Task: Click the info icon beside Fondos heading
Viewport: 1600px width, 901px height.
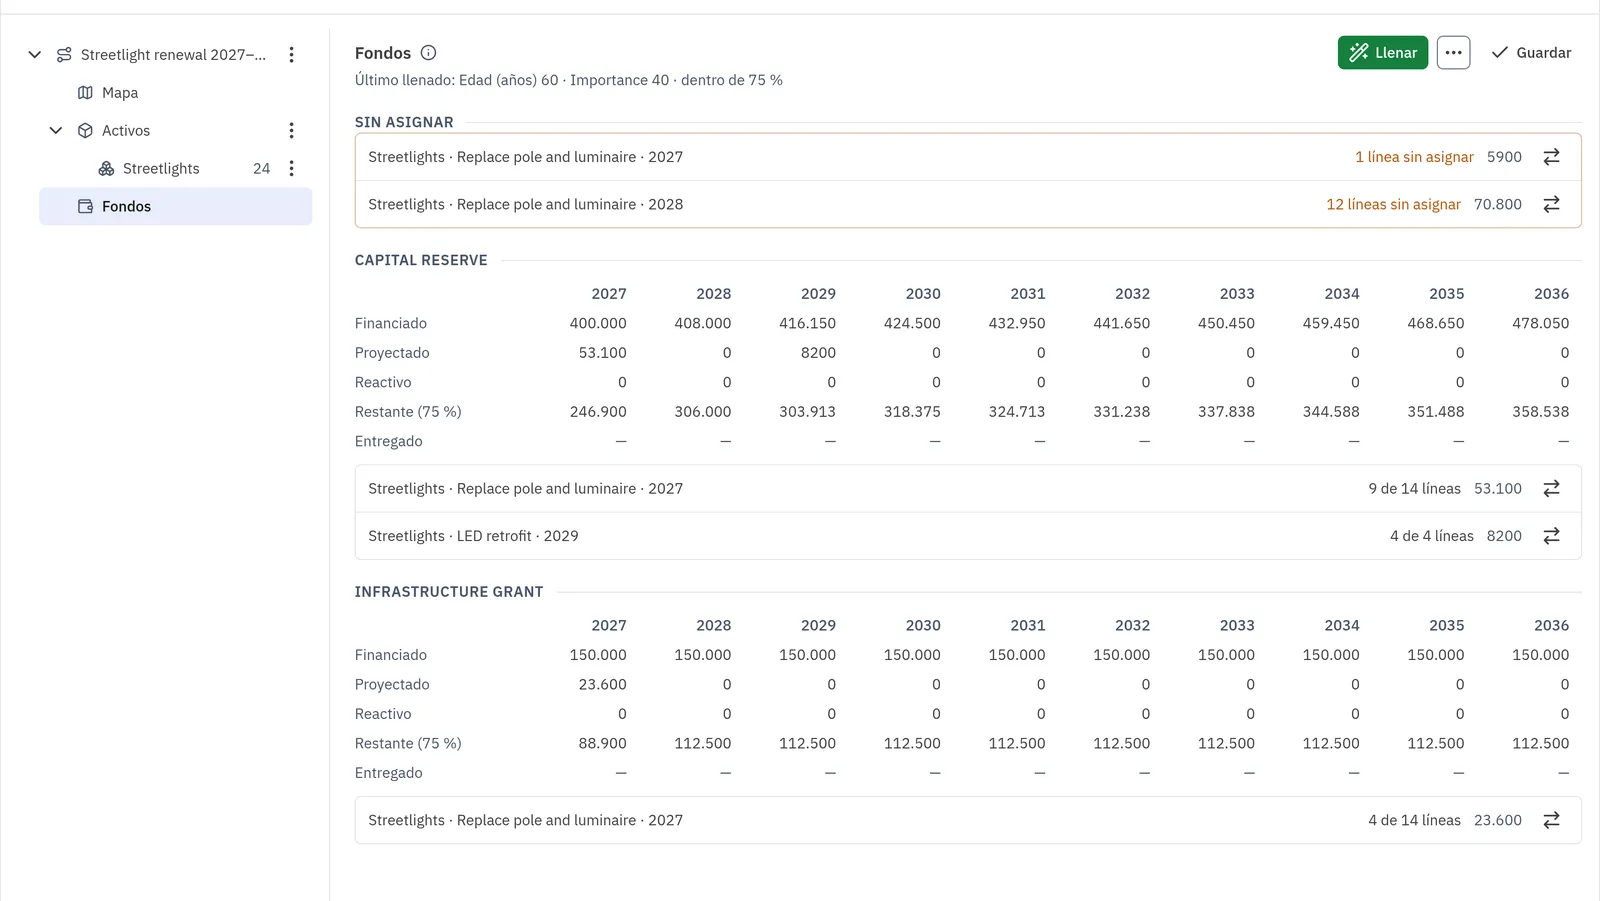Action: point(428,53)
